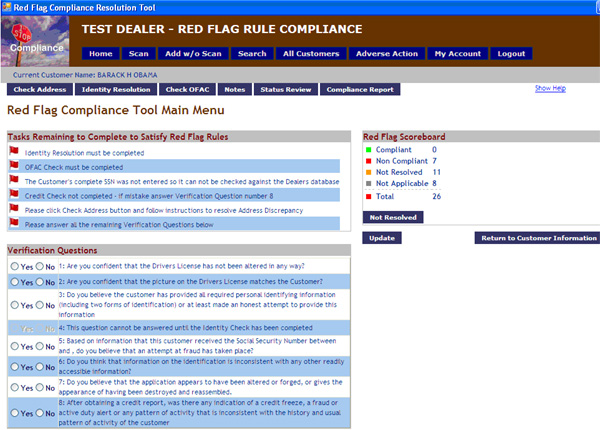Click gray Not Applicable color square
Viewport: 600px width, 430px height.
tap(368, 183)
